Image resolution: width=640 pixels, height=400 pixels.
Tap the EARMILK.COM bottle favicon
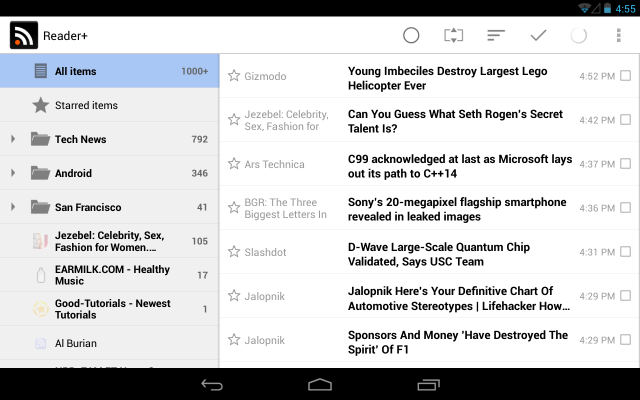pos(41,275)
